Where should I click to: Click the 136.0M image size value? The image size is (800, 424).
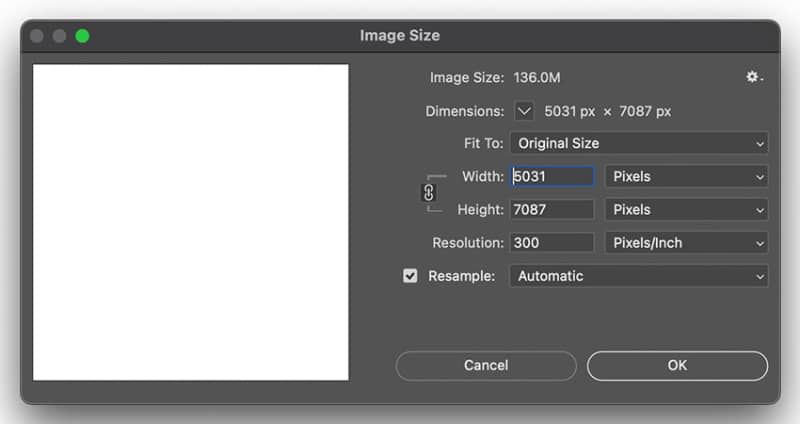tap(537, 78)
